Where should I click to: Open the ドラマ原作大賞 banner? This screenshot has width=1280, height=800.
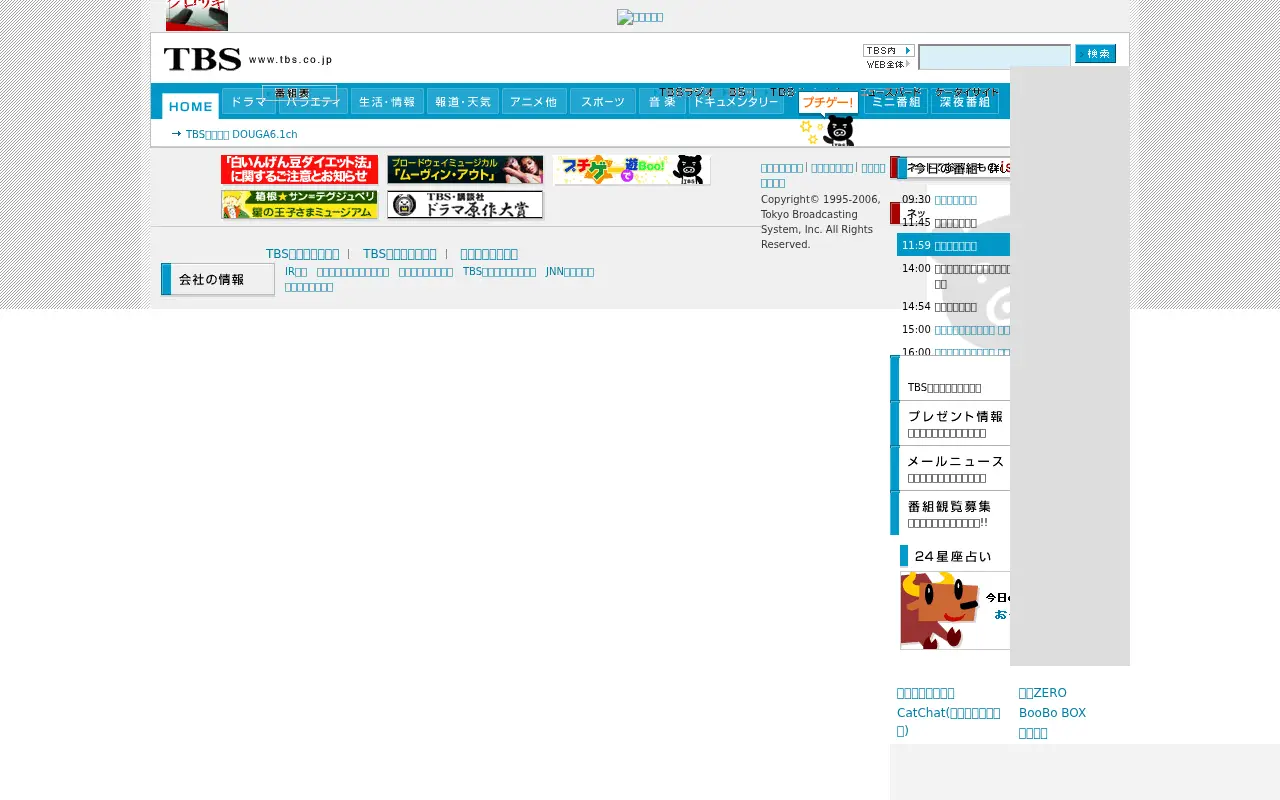(x=465, y=205)
